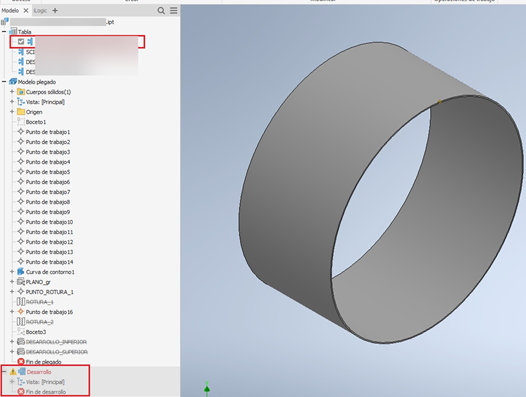
Task: Click the PUNTO_ROTURA_1 point icon
Action: [21, 292]
